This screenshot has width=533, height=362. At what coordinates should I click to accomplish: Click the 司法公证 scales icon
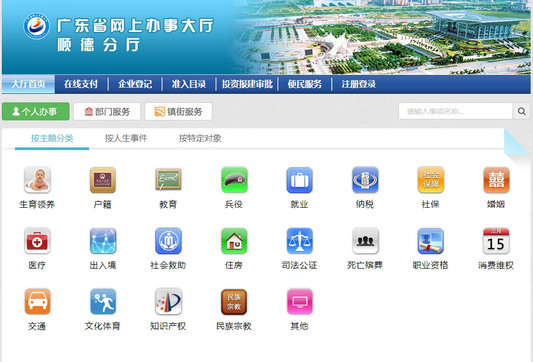coord(299,241)
